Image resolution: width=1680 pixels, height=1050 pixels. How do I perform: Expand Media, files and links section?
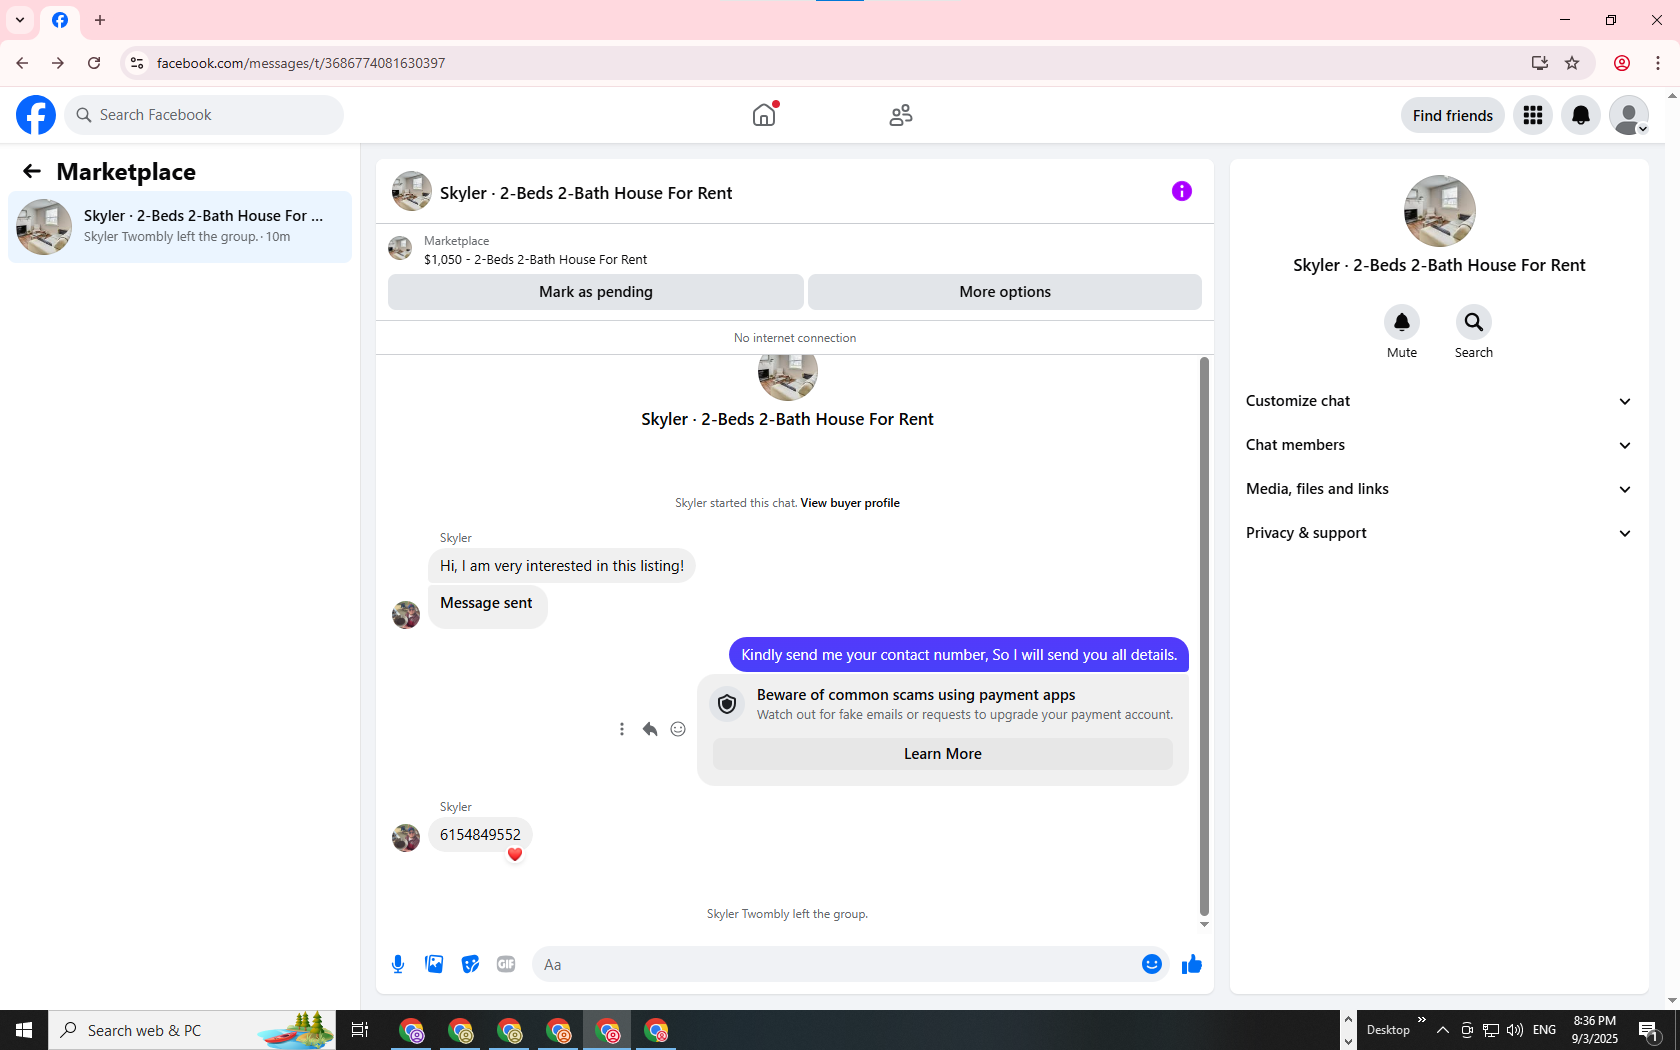pyautogui.click(x=1439, y=489)
